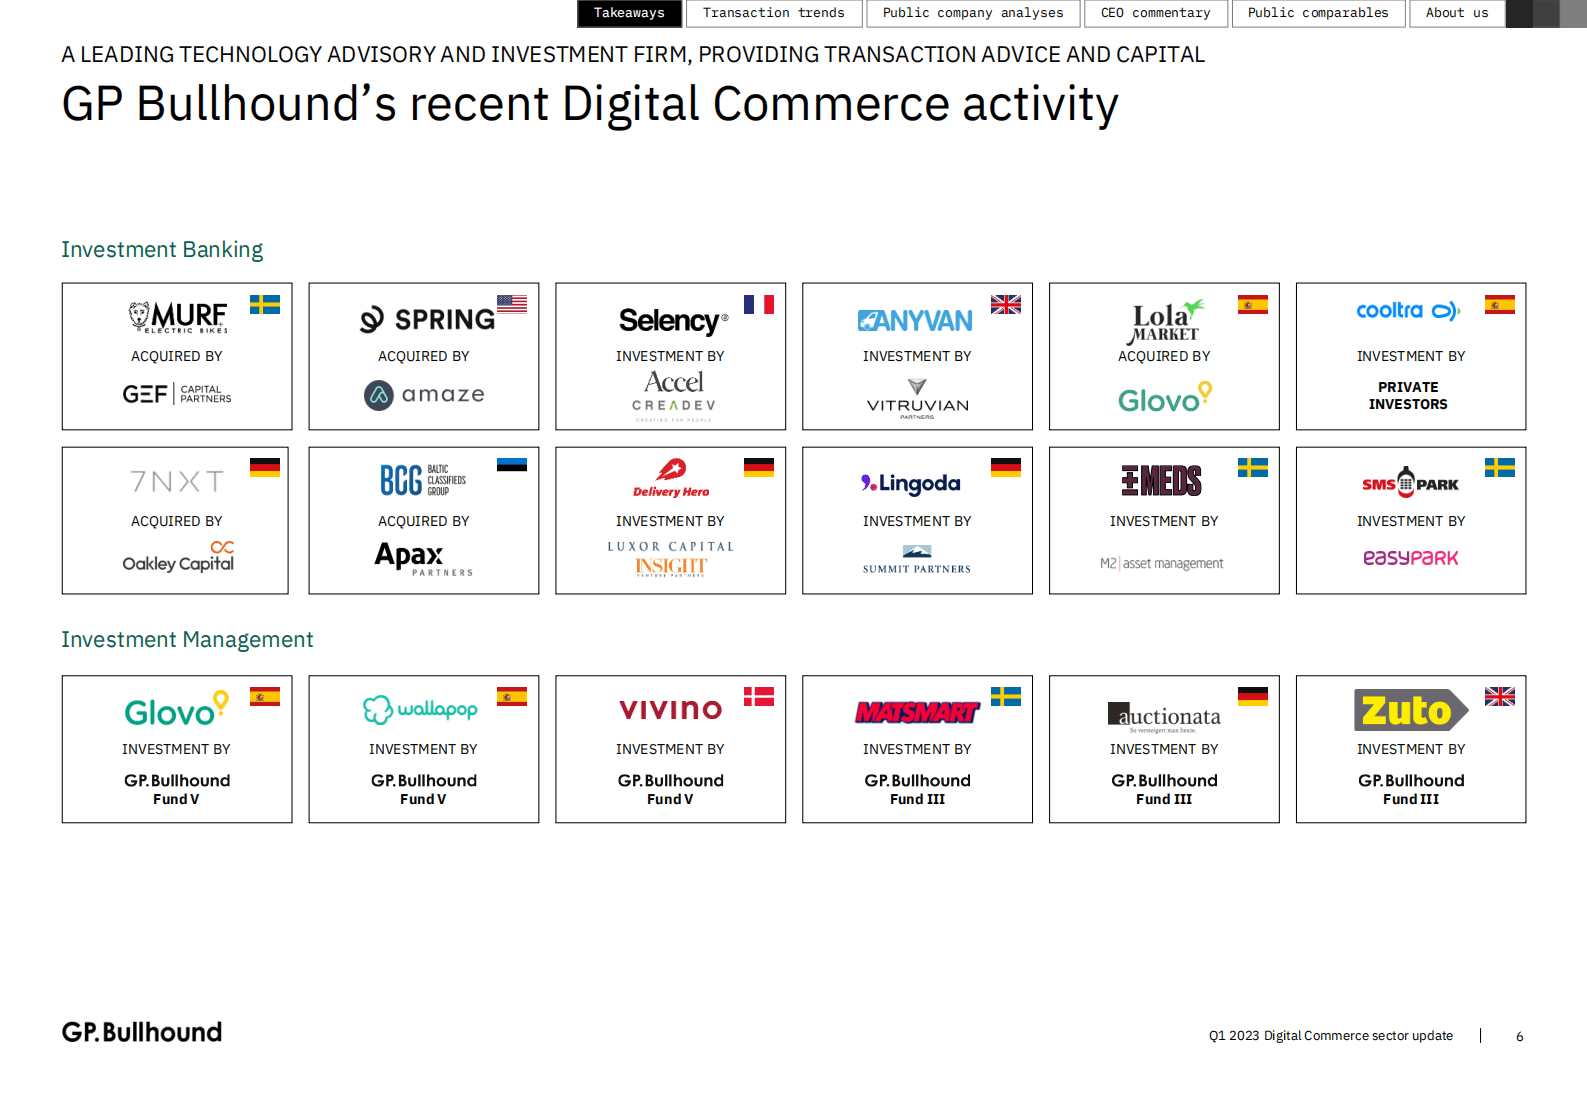Open the CEO commentary tab
The image size is (1587, 1099).
point(1155,13)
